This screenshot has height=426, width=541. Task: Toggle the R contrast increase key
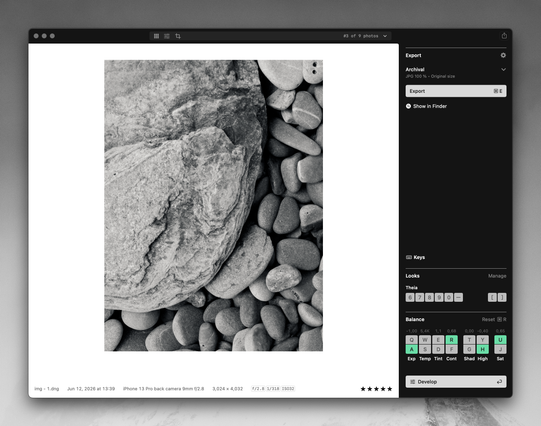click(x=451, y=340)
